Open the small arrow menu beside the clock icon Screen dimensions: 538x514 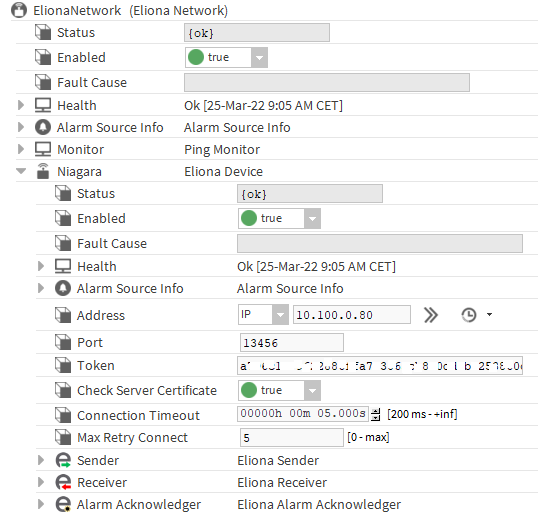pos(490,314)
